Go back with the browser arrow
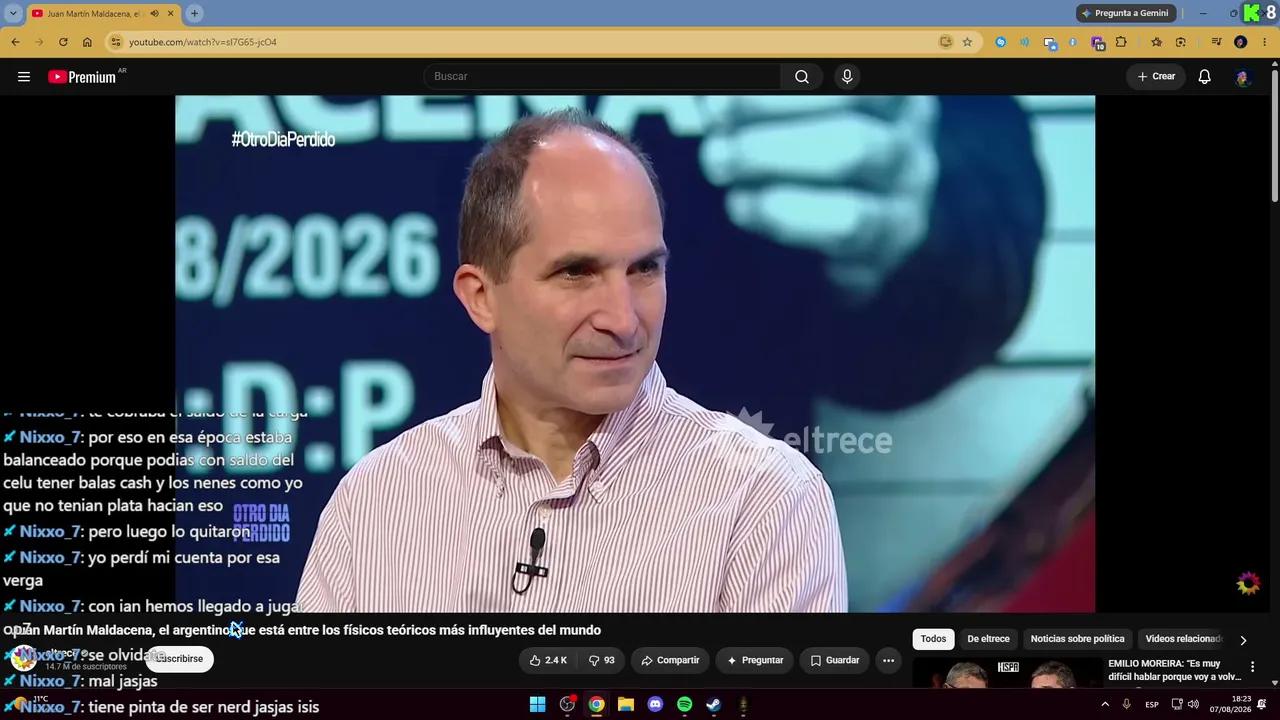1280x720 pixels. tap(15, 42)
